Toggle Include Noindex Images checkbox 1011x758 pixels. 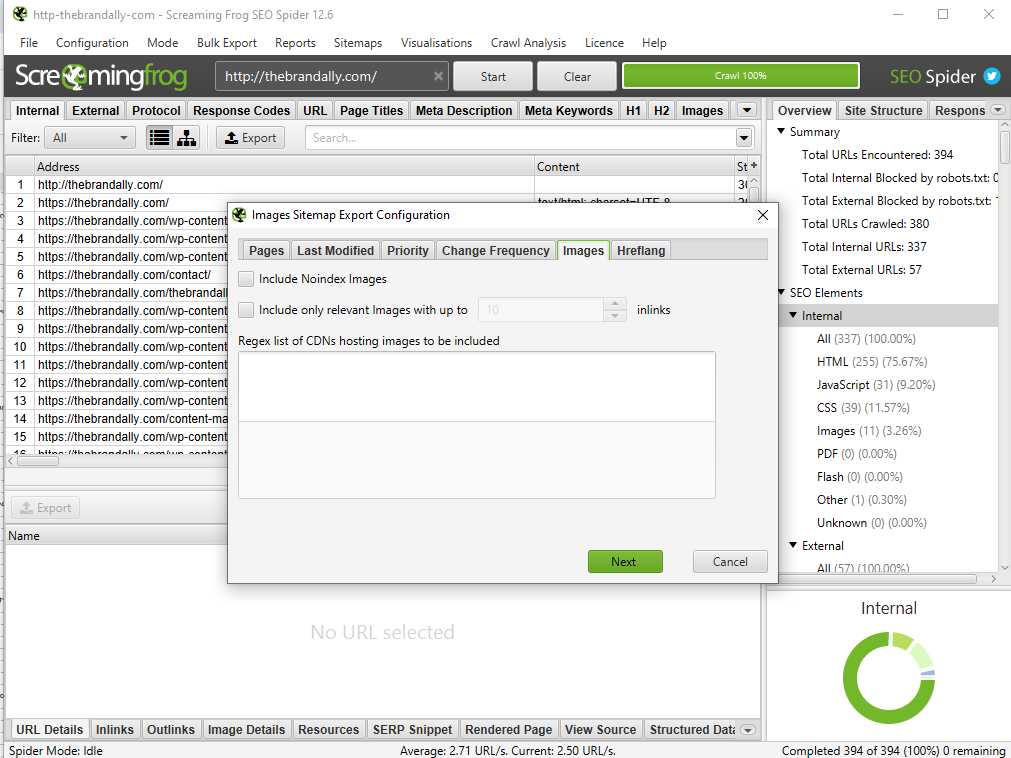pos(246,279)
